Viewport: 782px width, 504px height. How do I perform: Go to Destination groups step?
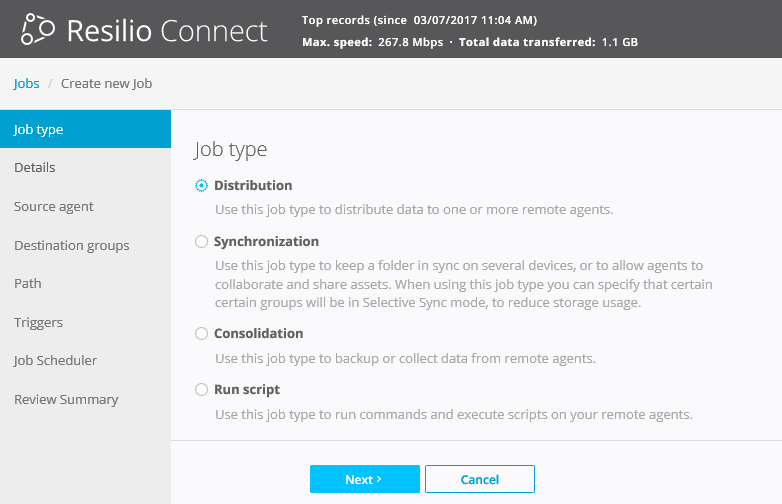pyautogui.click(x=71, y=246)
